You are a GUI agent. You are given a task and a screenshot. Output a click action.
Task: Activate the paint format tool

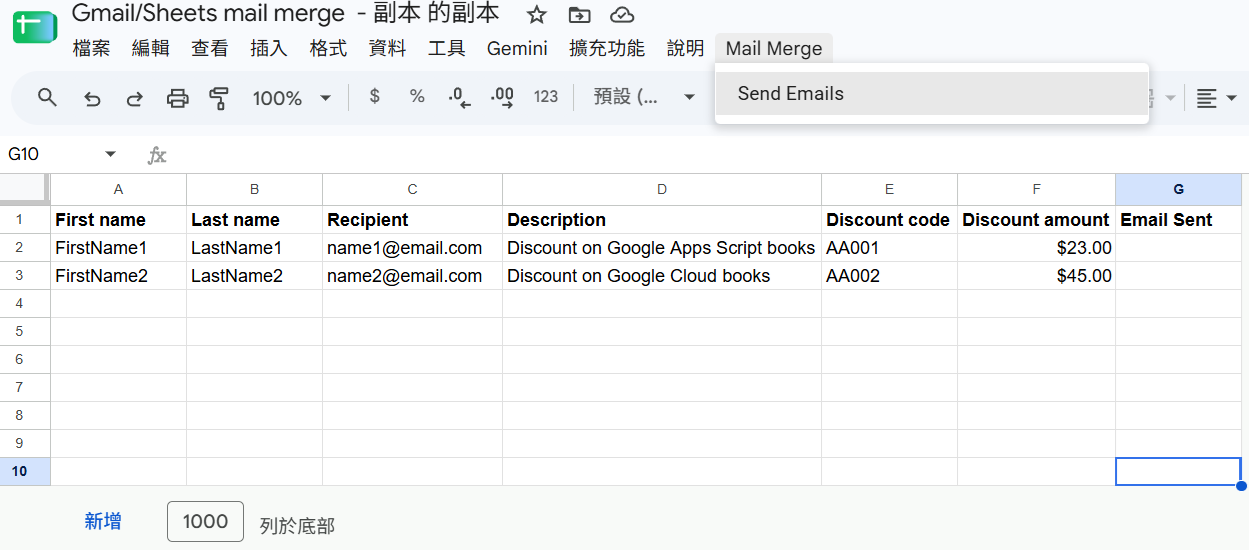pos(219,98)
